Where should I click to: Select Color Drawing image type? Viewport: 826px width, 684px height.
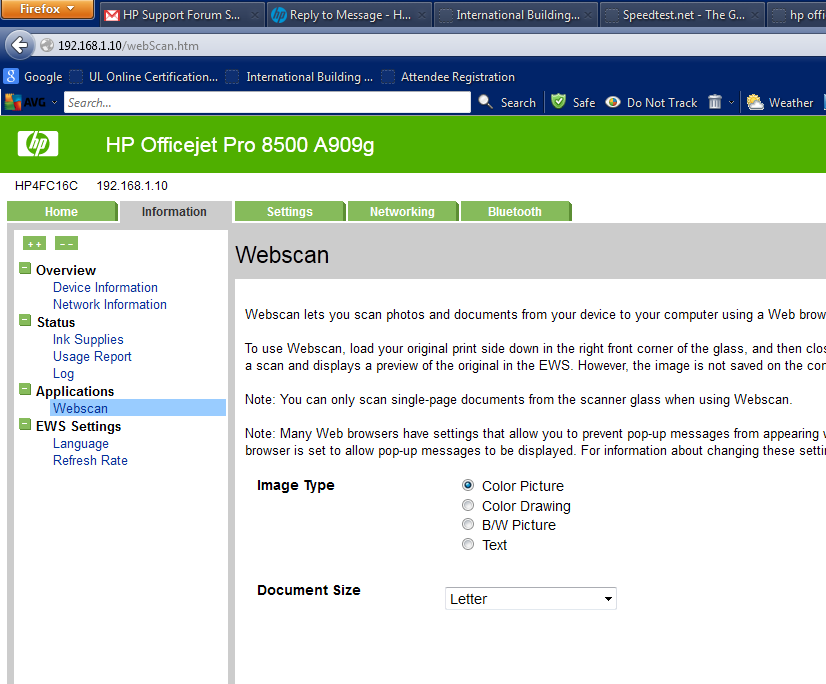(468, 505)
